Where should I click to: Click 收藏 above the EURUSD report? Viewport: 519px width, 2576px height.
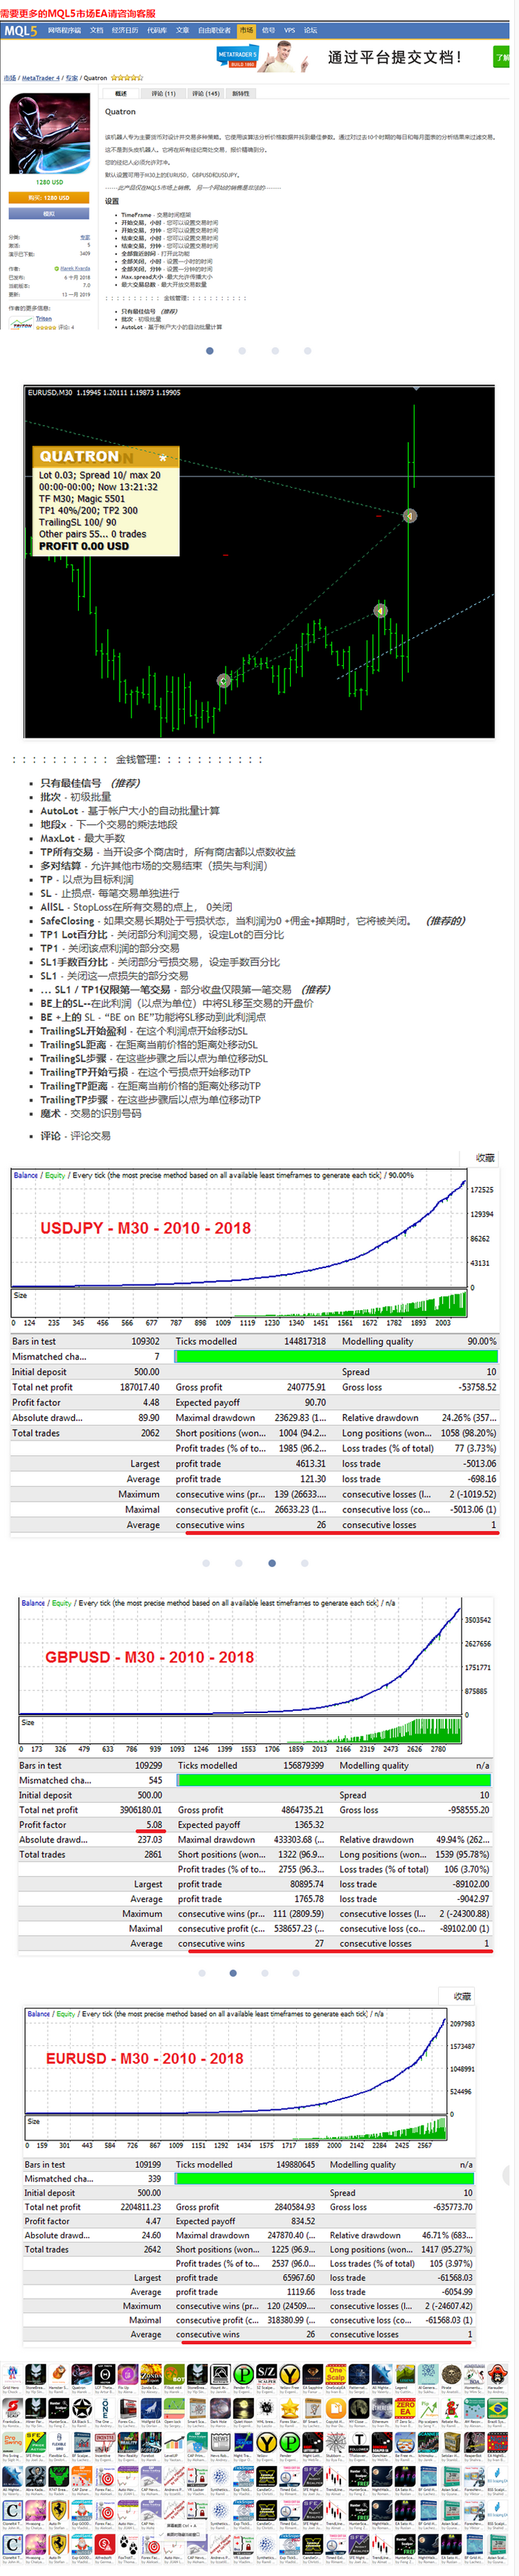point(462,1995)
